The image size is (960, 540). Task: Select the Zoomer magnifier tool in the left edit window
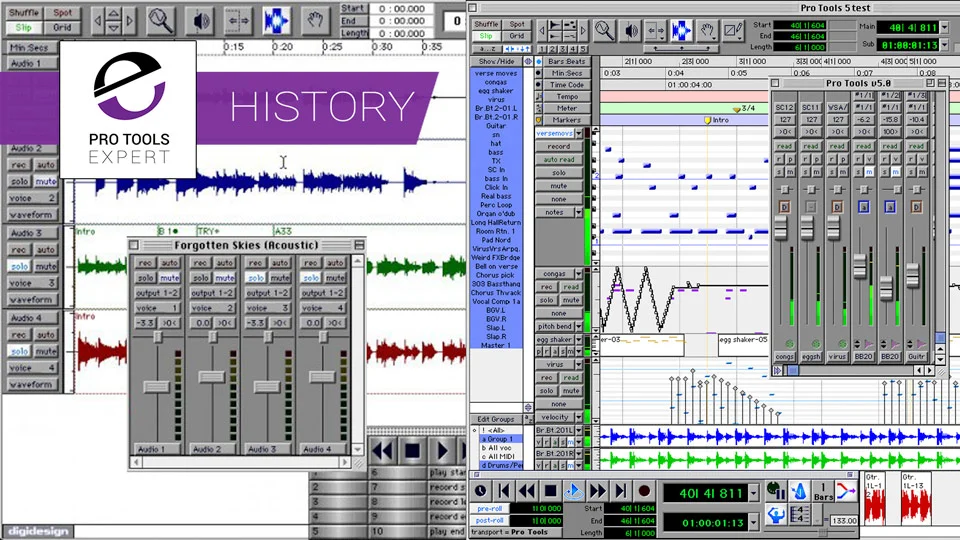(x=160, y=21)
